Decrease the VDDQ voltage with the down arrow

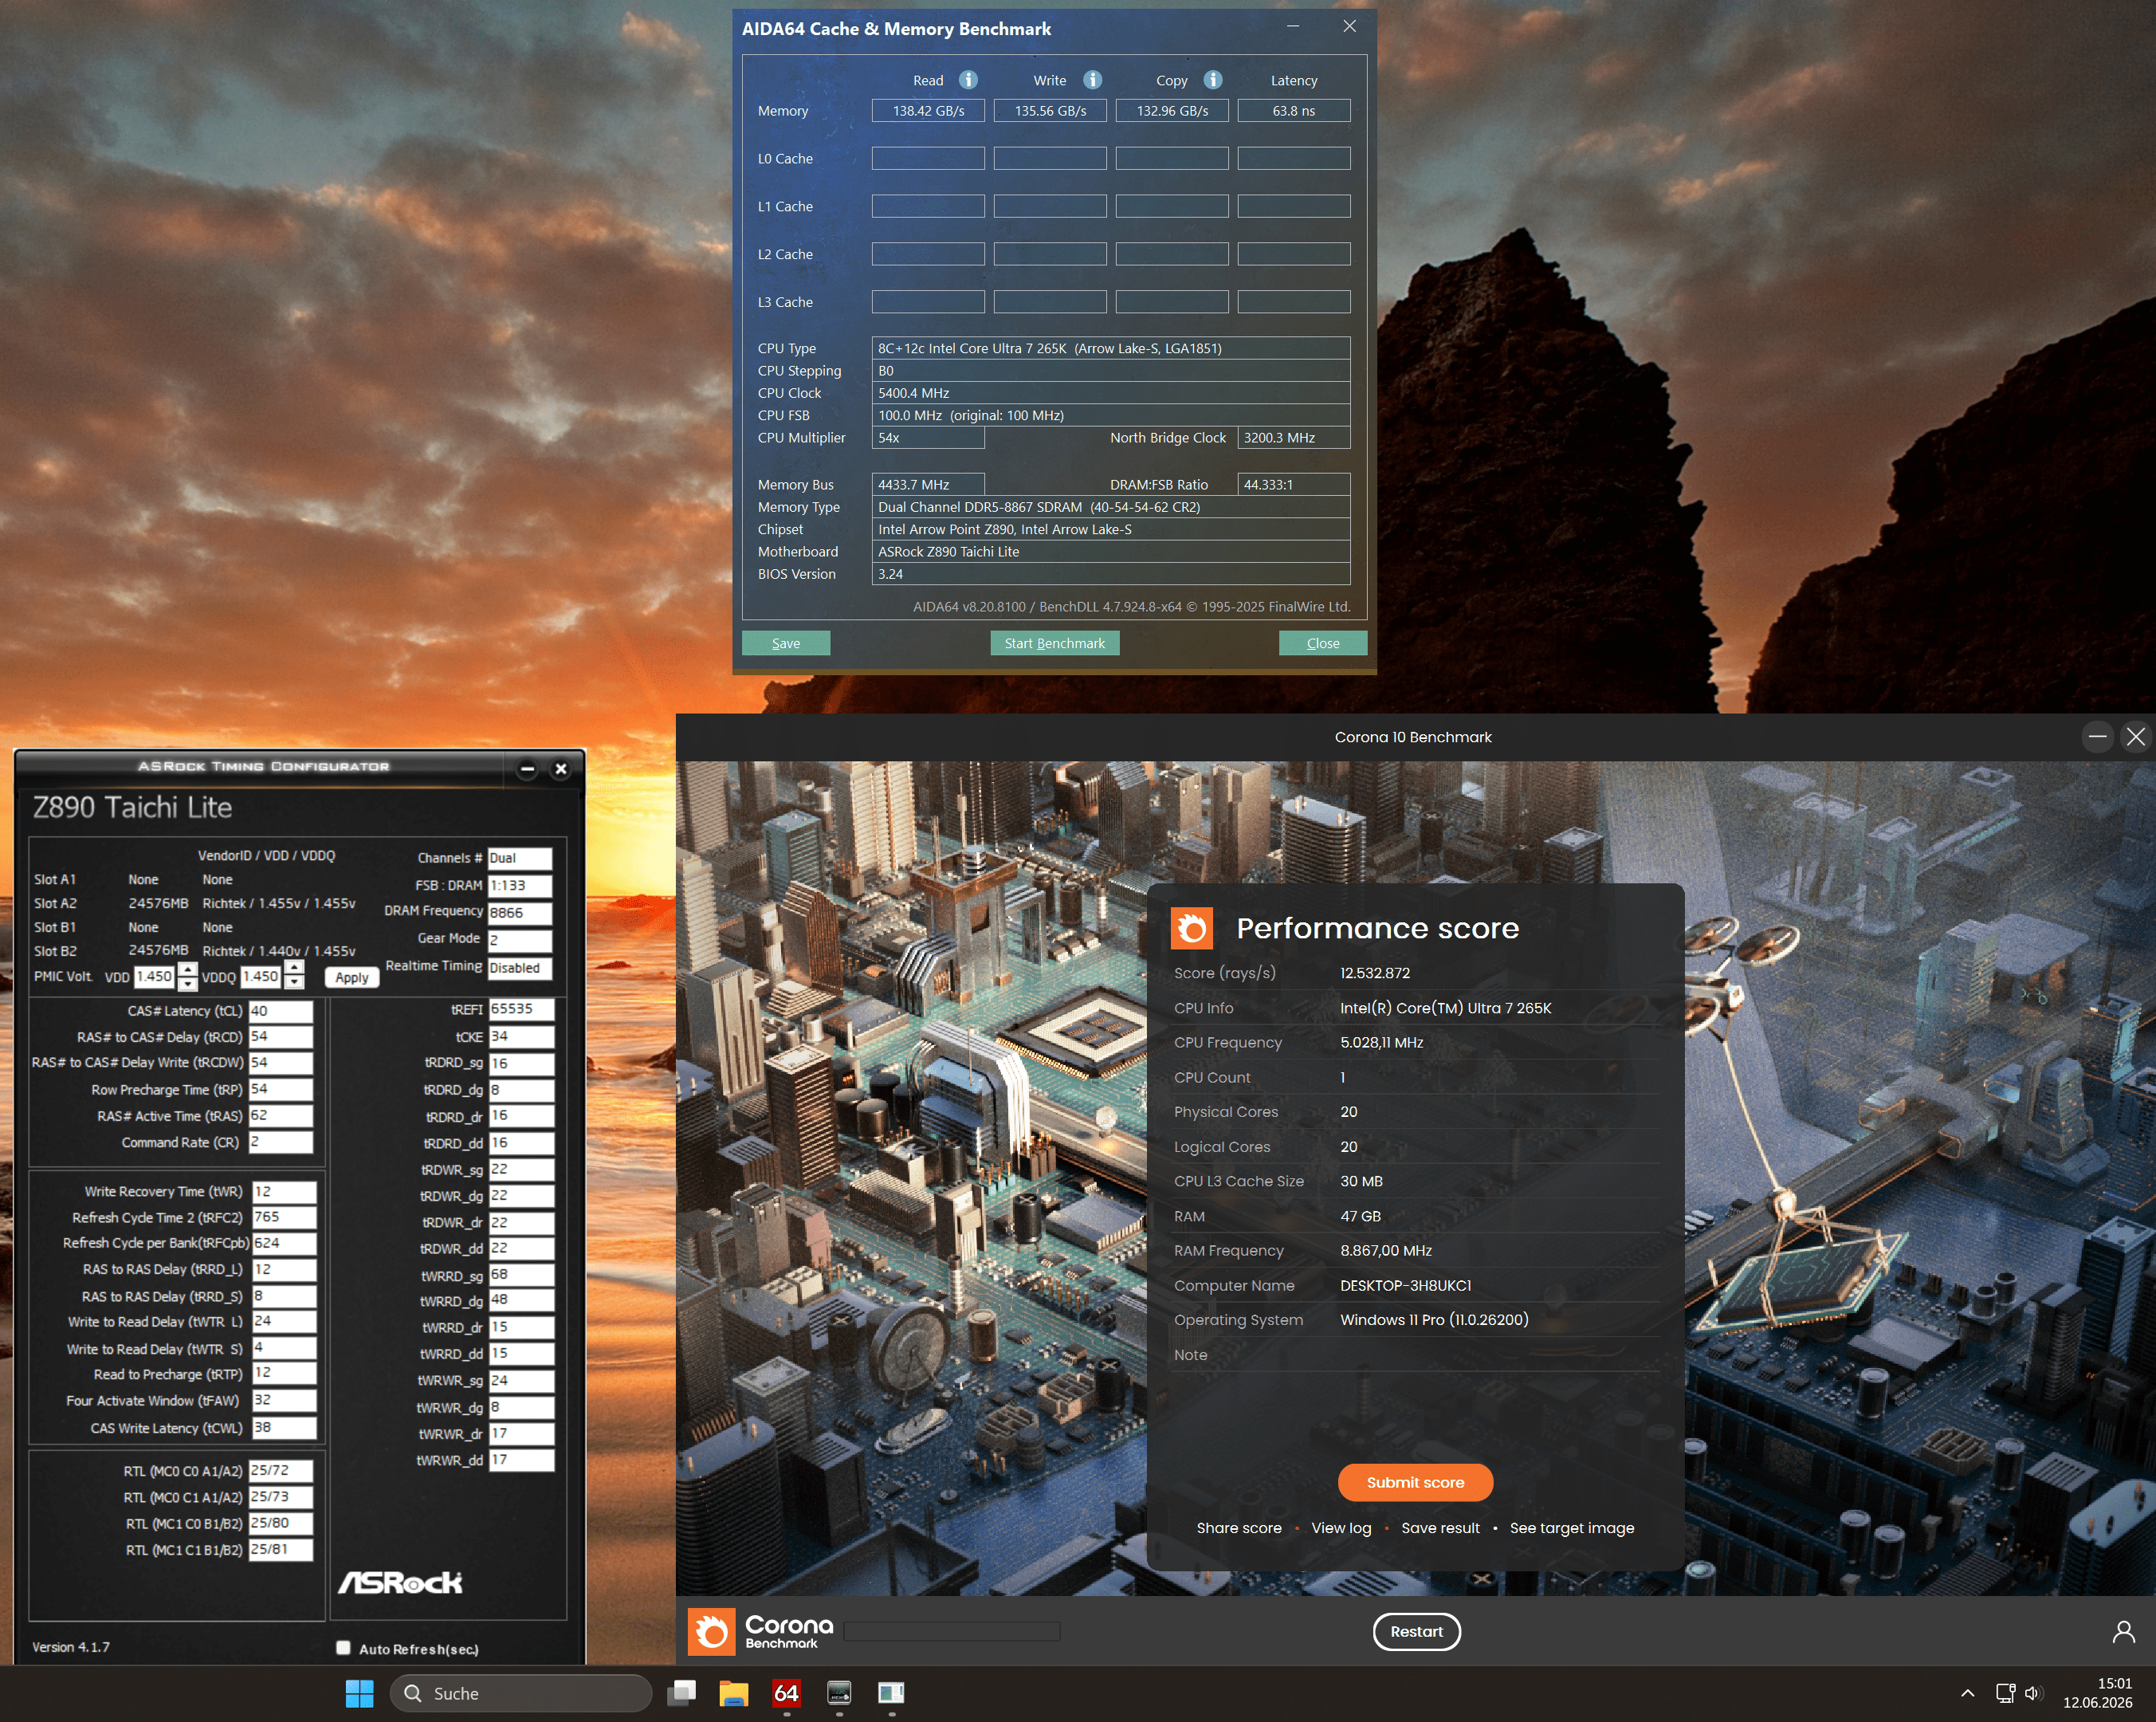click(294, 982)
